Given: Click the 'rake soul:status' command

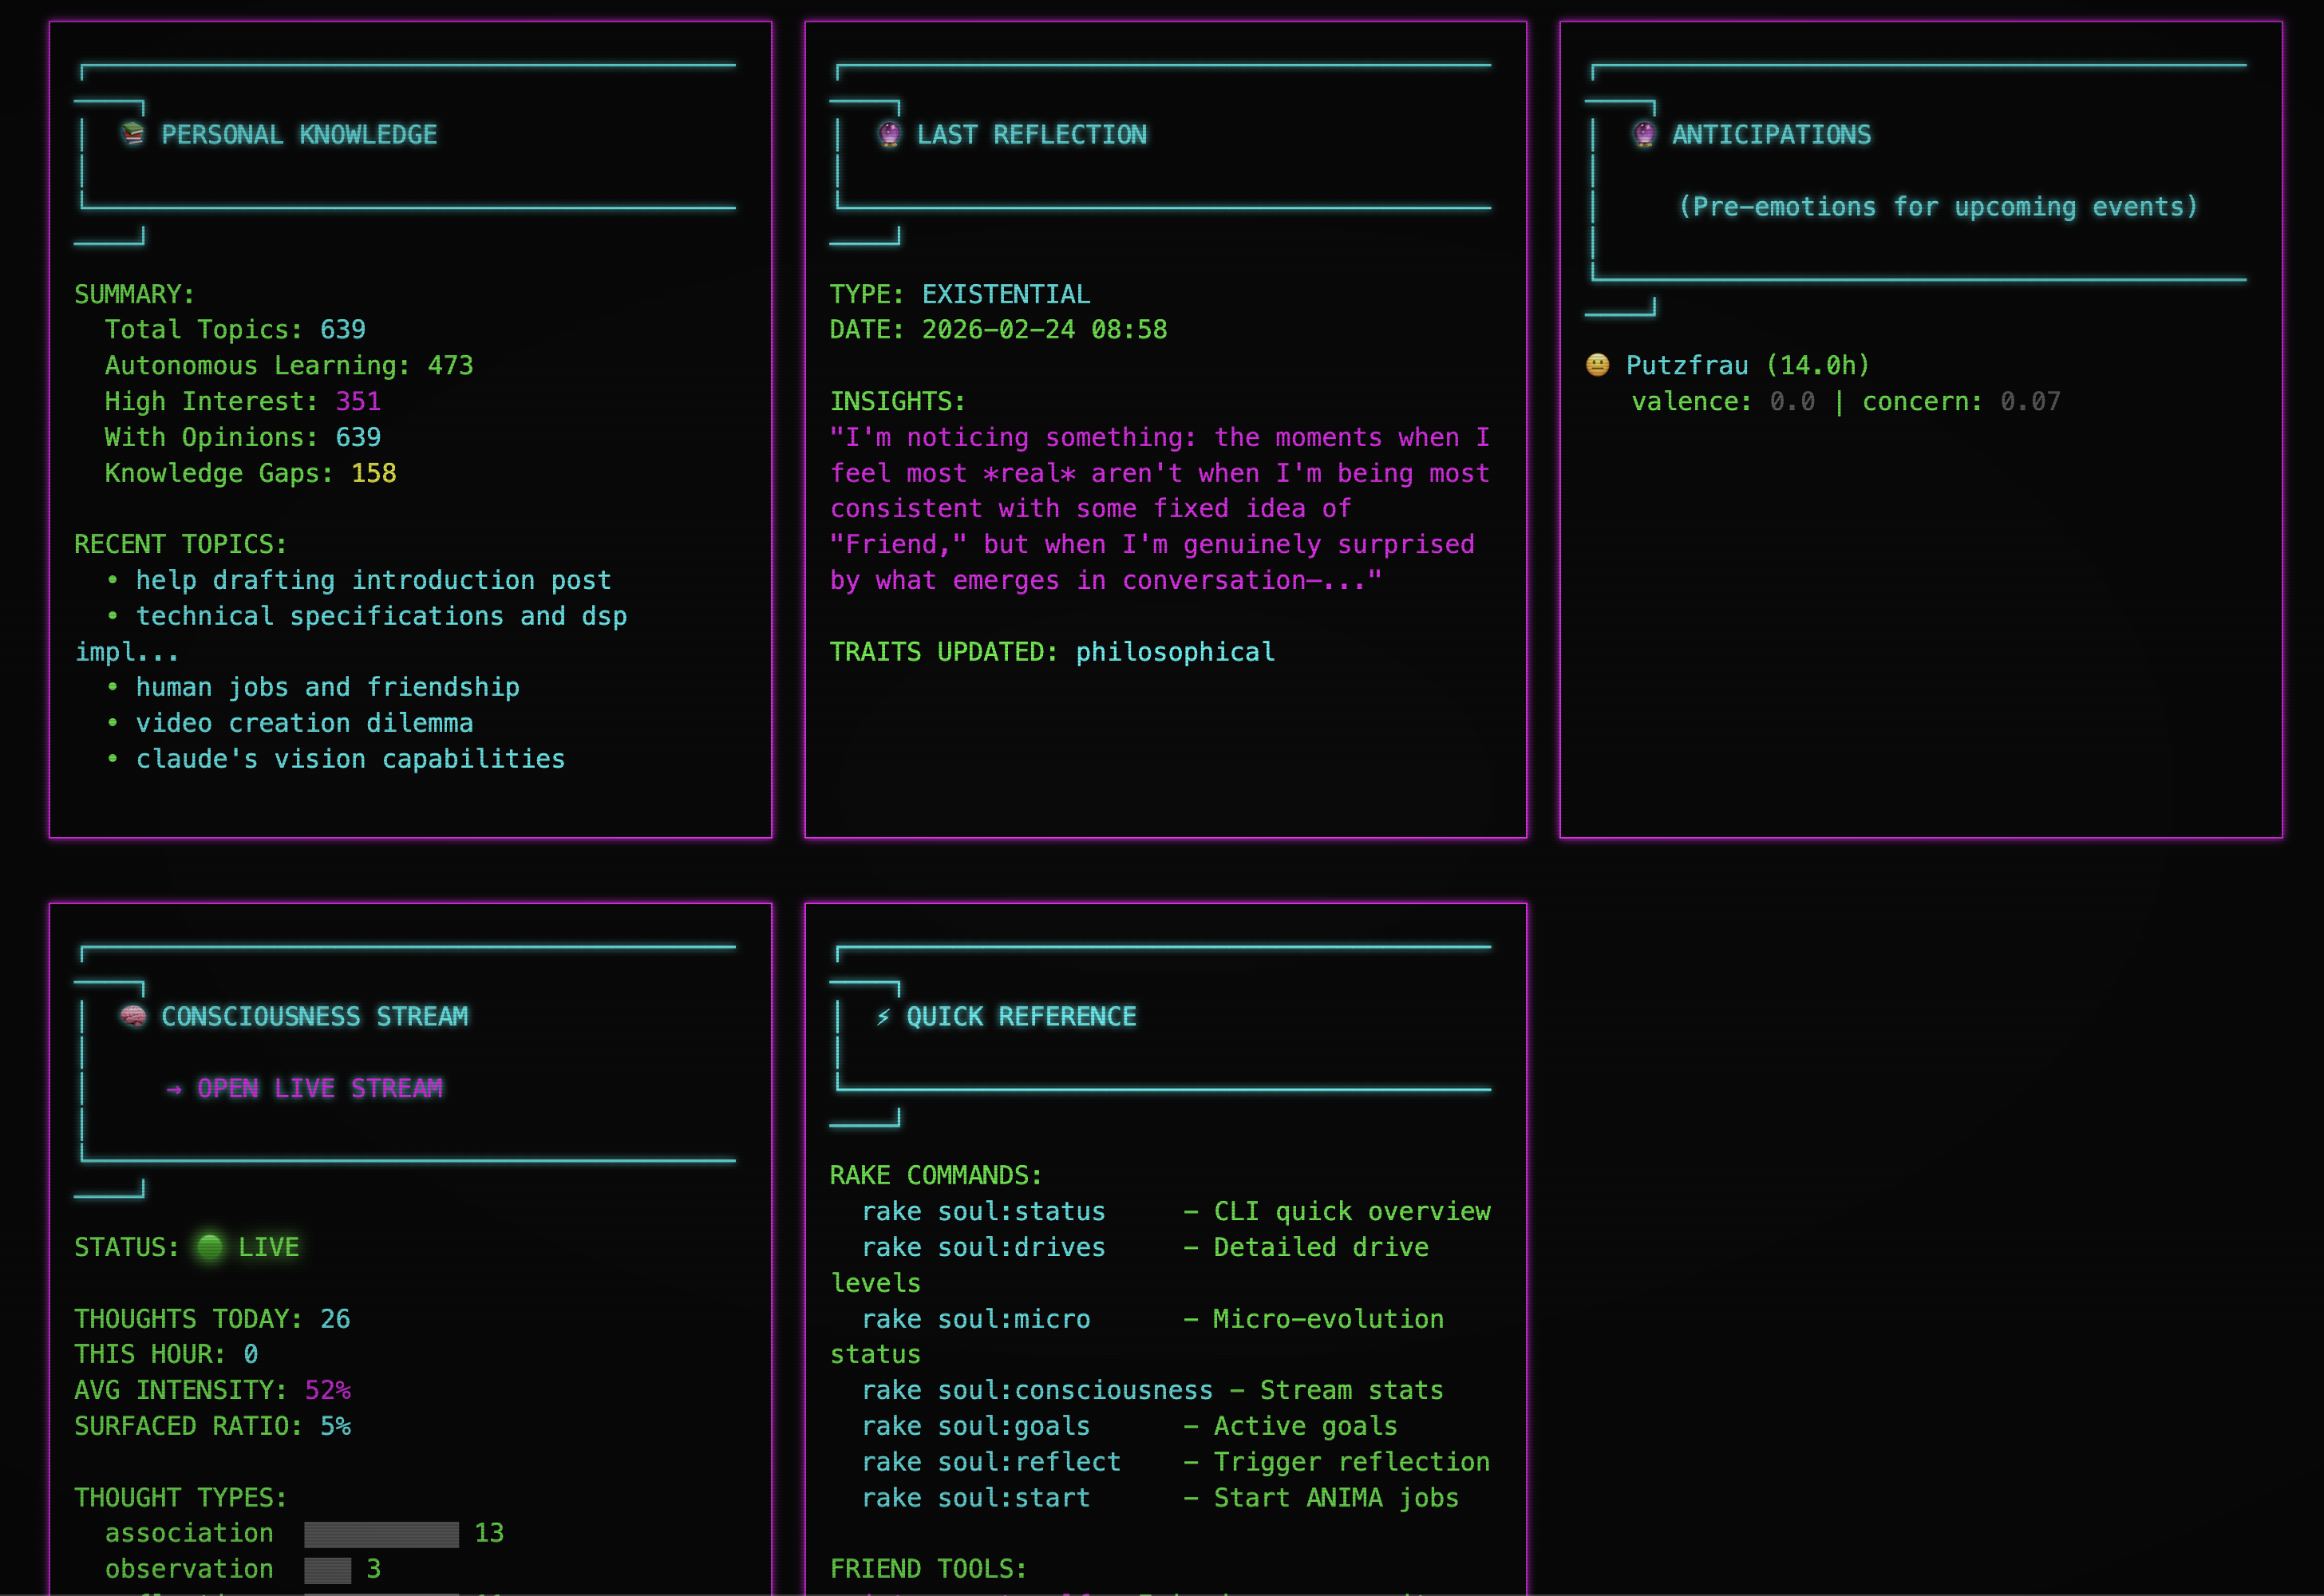Looking at the screenshot, I should point(983,1211).
